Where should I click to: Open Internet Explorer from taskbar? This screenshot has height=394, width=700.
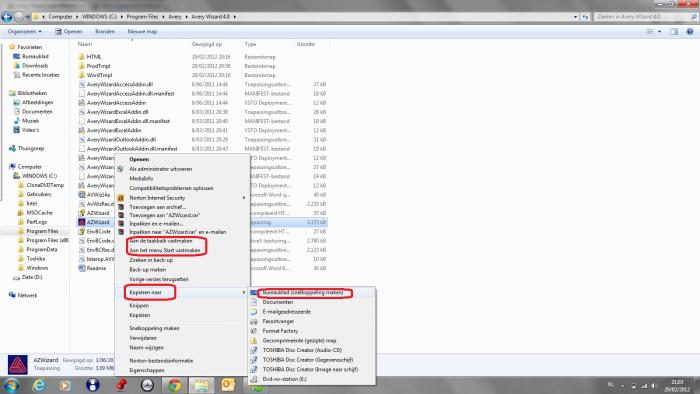[39, 385]
